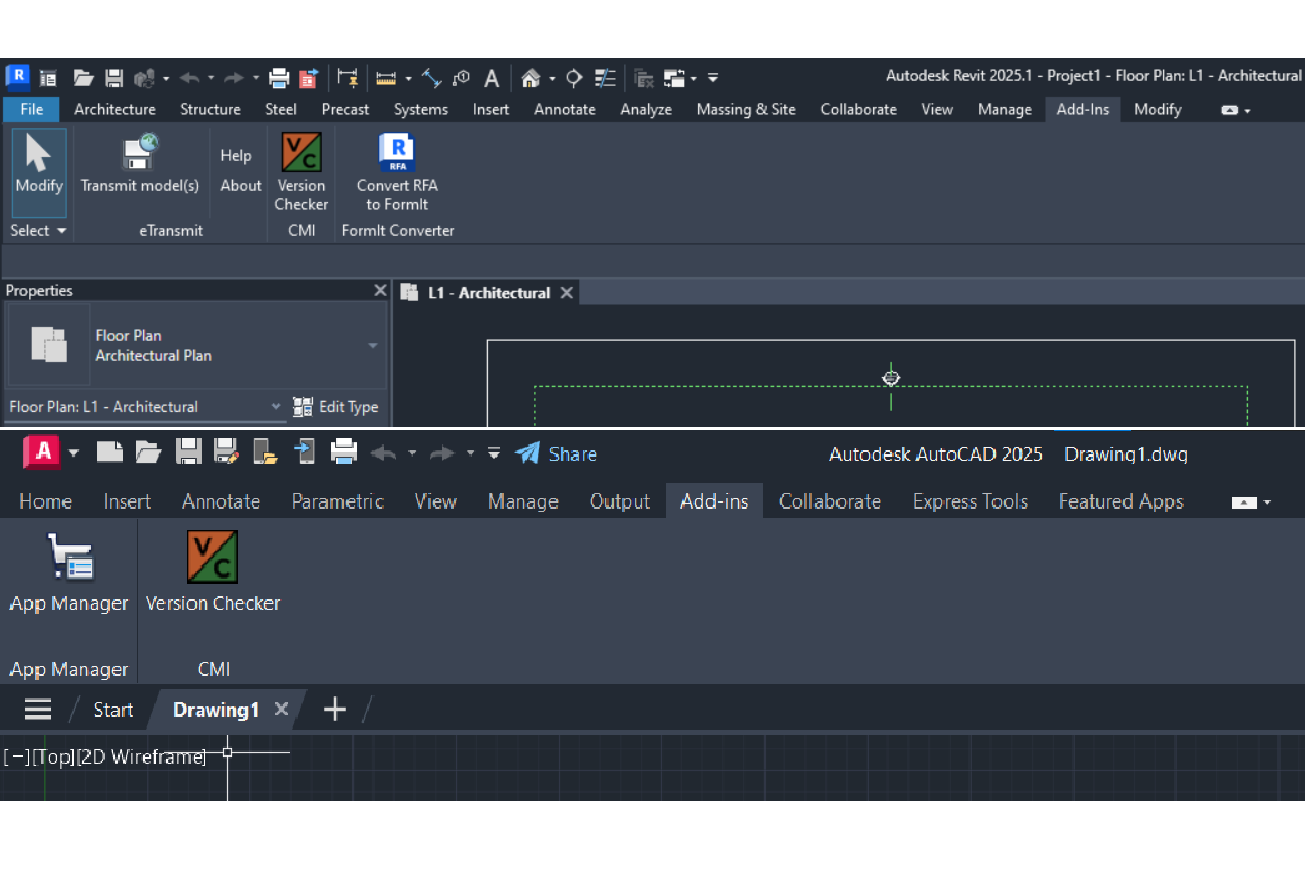The width and height of the screenshot is (1305, 874).
Task: Click Help in the eTransmit panel
Action: pyautogui.click(x=236, y=155)
